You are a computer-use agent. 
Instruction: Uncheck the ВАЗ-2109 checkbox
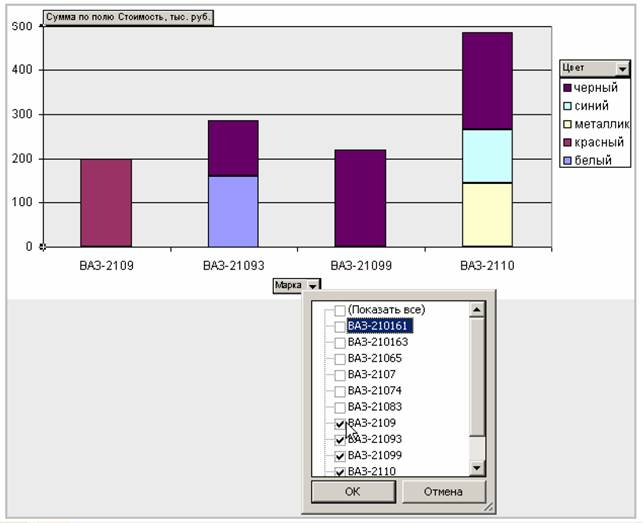tap(340, 424)
